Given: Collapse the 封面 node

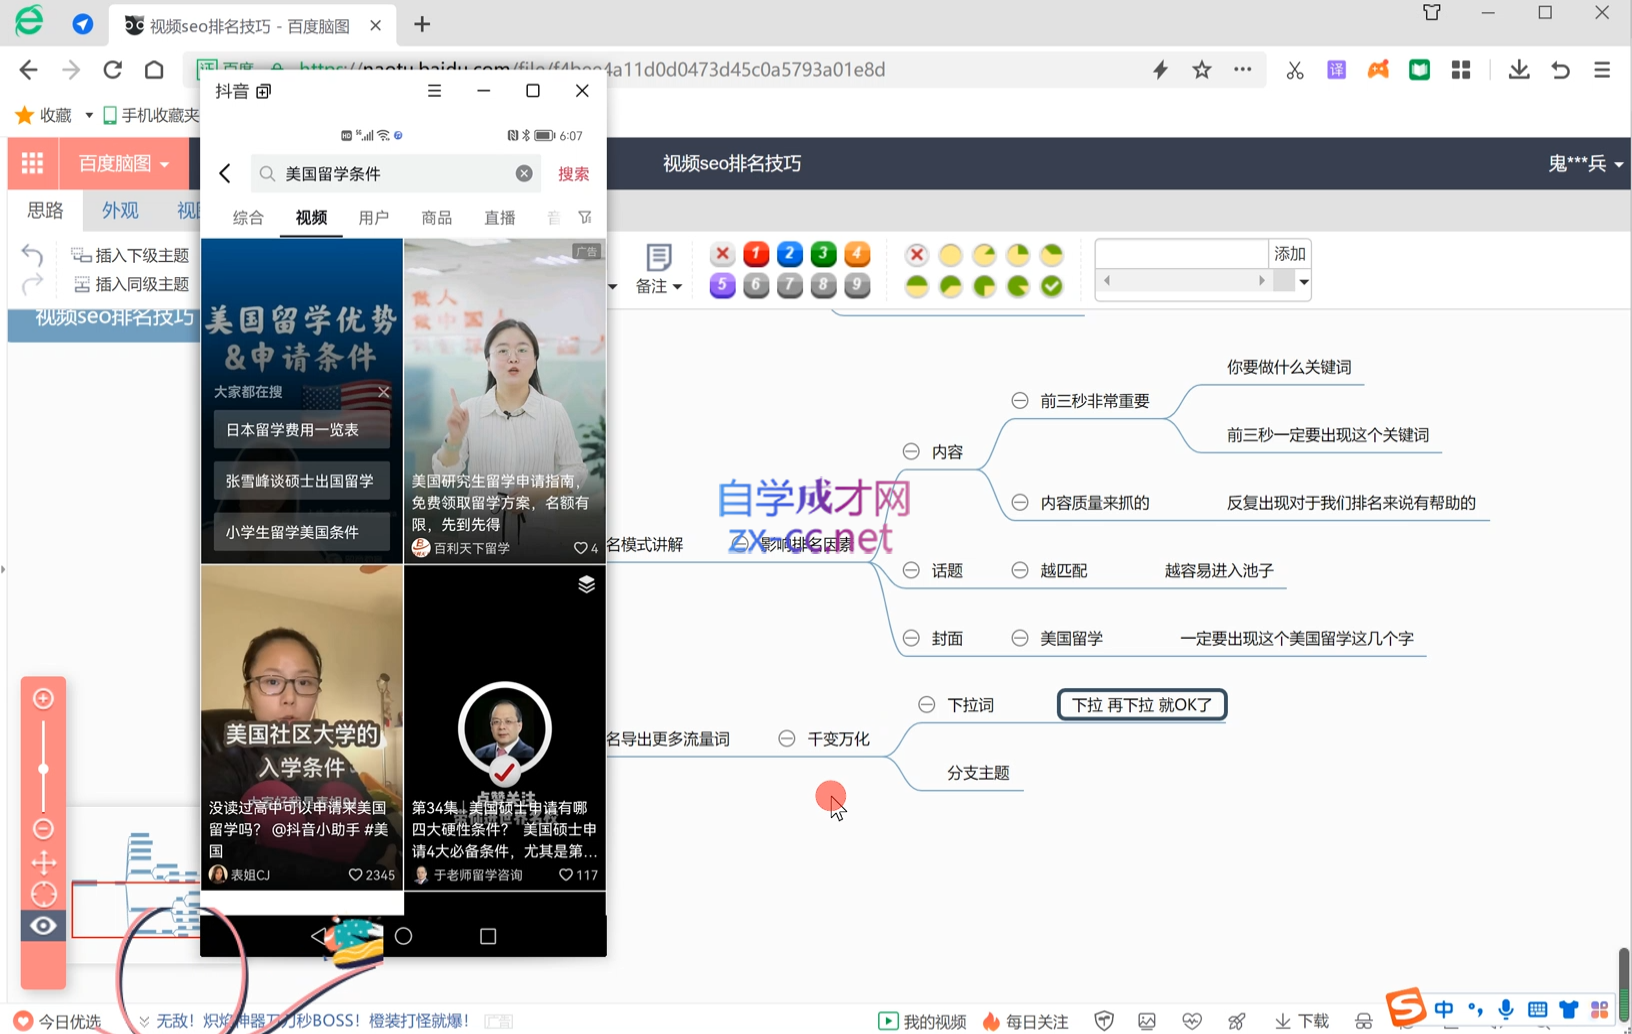Looking at the screenshot, I should click(911, 638).
